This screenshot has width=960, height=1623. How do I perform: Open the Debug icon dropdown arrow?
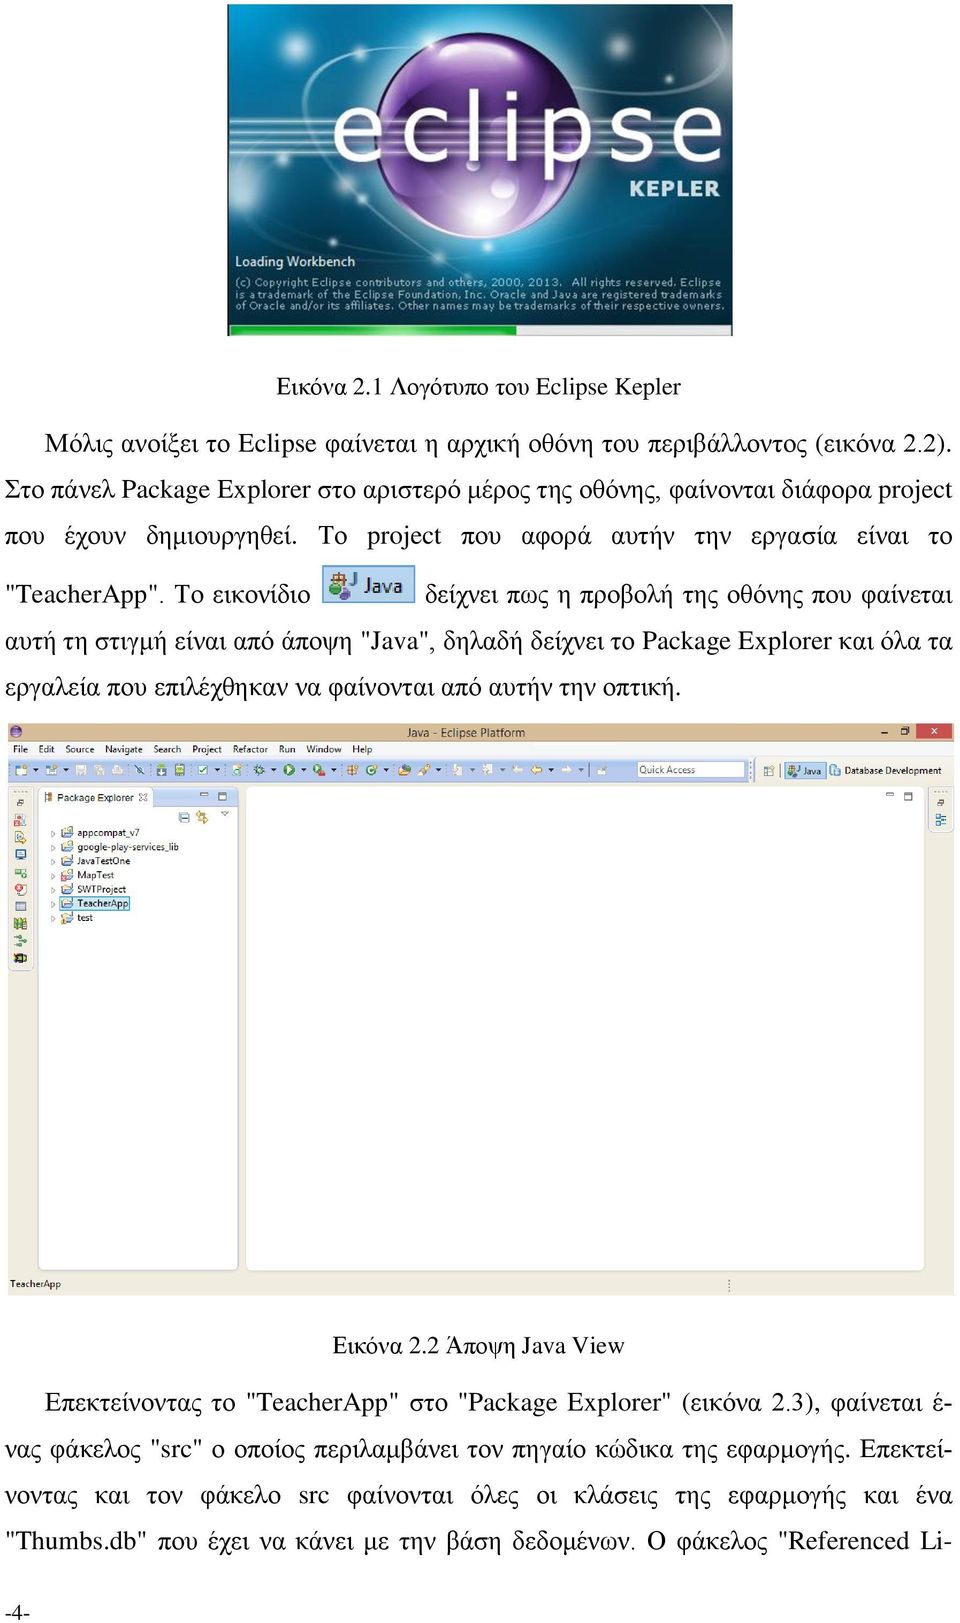(273, 770)
